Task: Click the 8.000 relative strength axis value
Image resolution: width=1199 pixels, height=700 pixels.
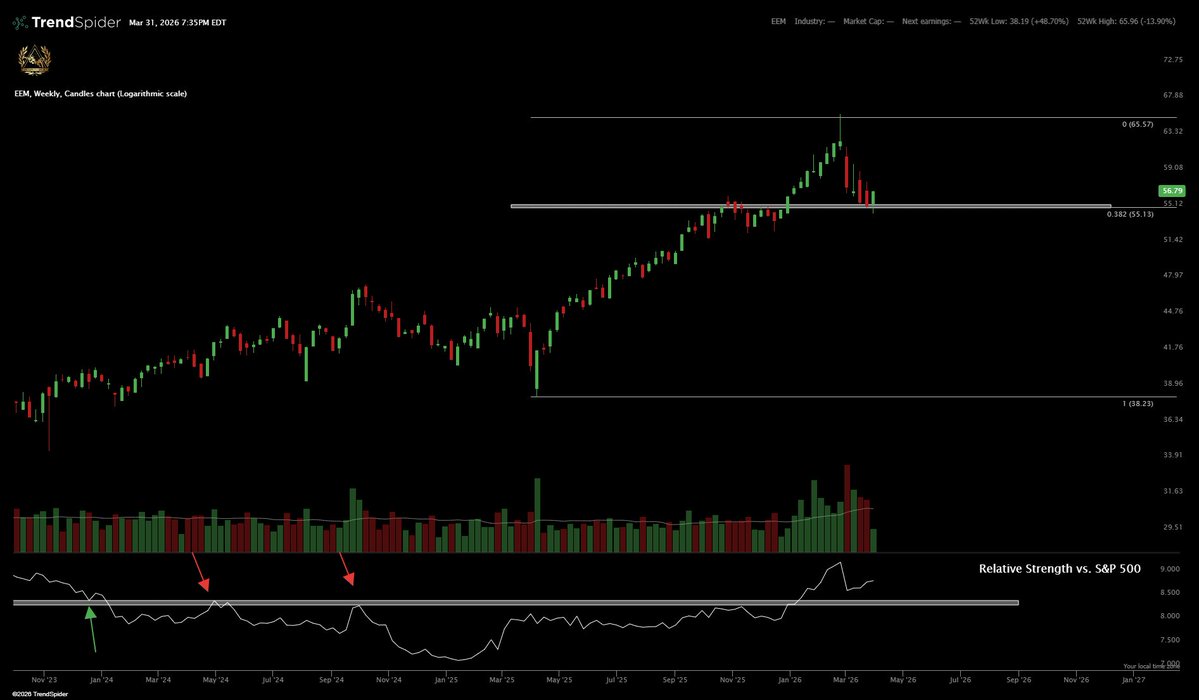Action: [x=1170, y=616]
